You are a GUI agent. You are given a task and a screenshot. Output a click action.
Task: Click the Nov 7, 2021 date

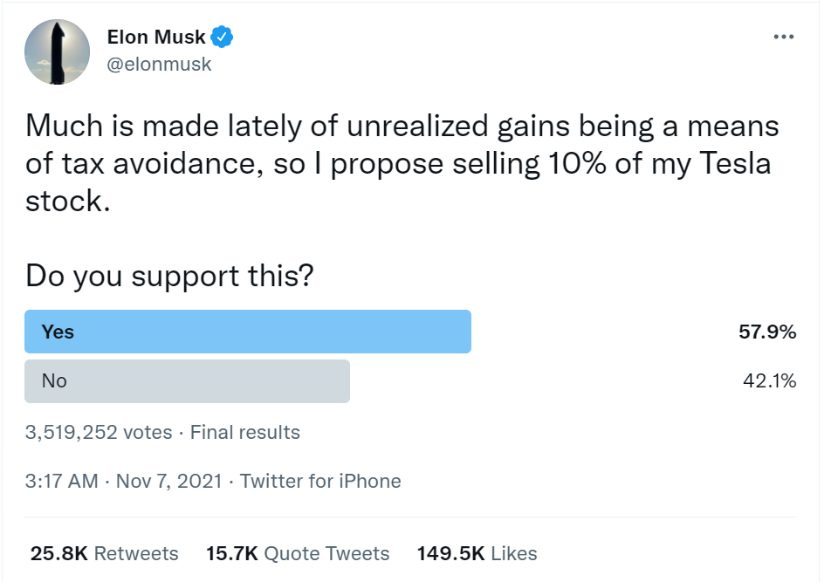pyautogui.click(x=165, y=481)
